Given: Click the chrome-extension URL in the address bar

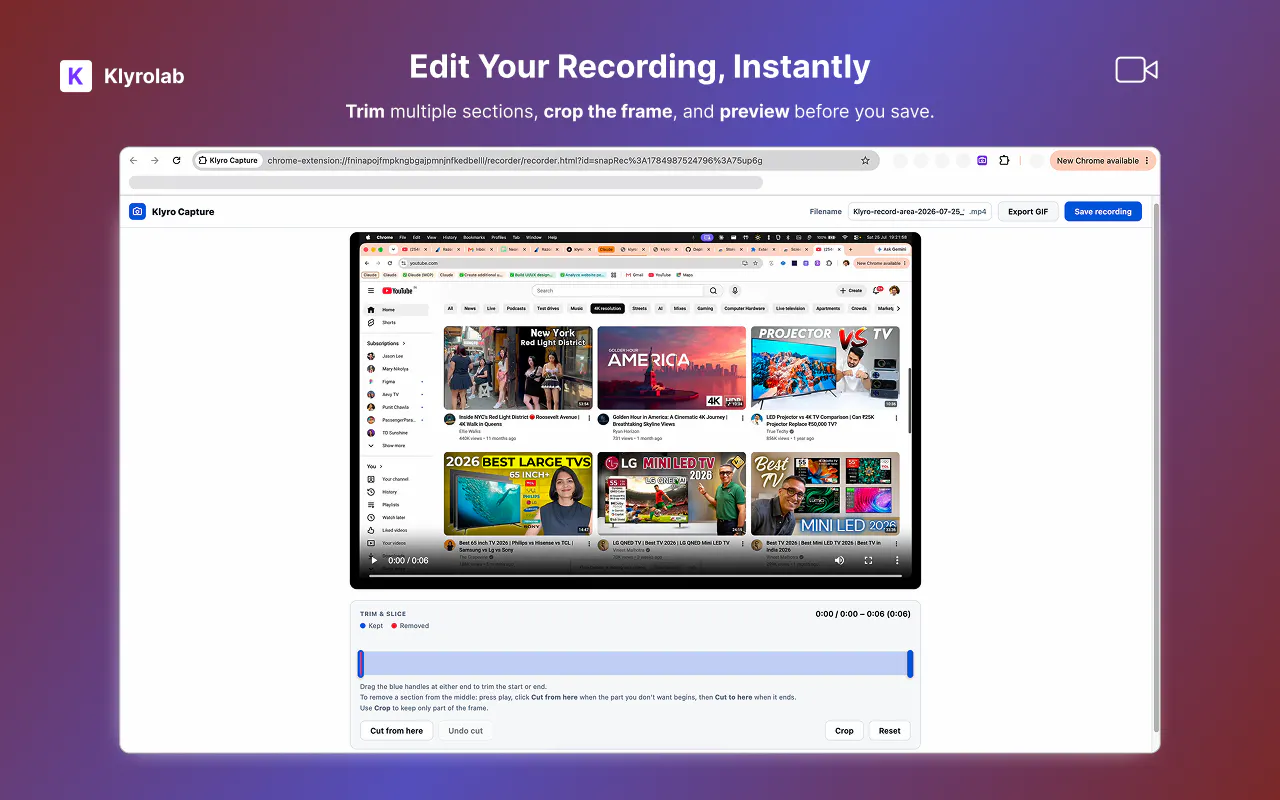Looking at the screenshot, I should pyautogui.click(x=515, y=160).
